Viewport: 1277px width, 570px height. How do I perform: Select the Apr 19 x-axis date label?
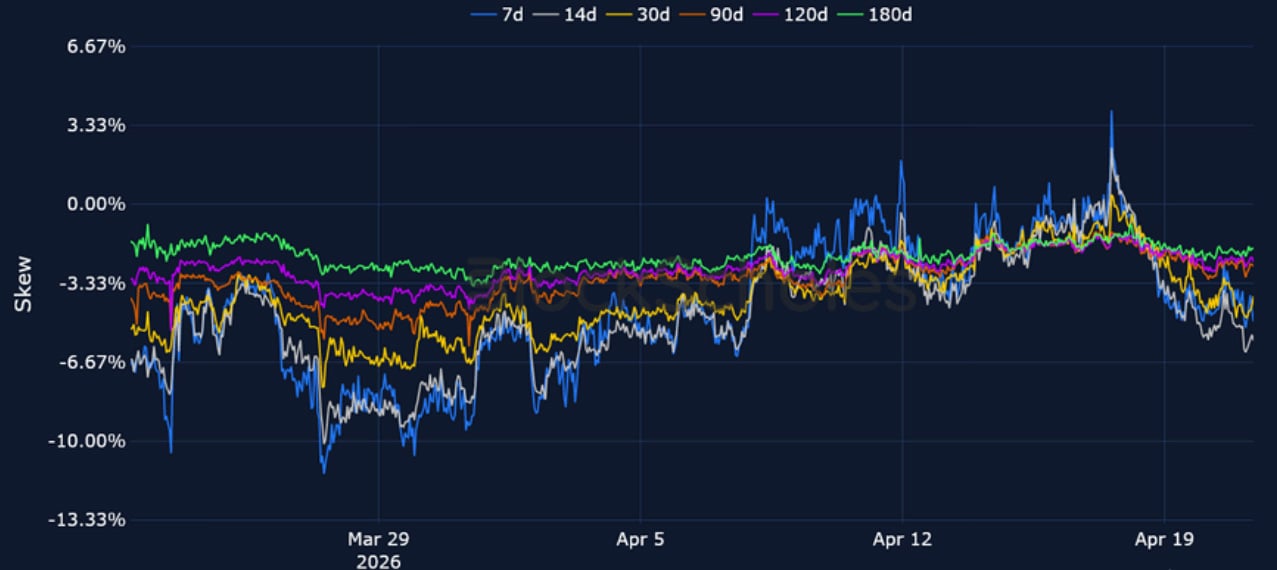(1165, 540)
